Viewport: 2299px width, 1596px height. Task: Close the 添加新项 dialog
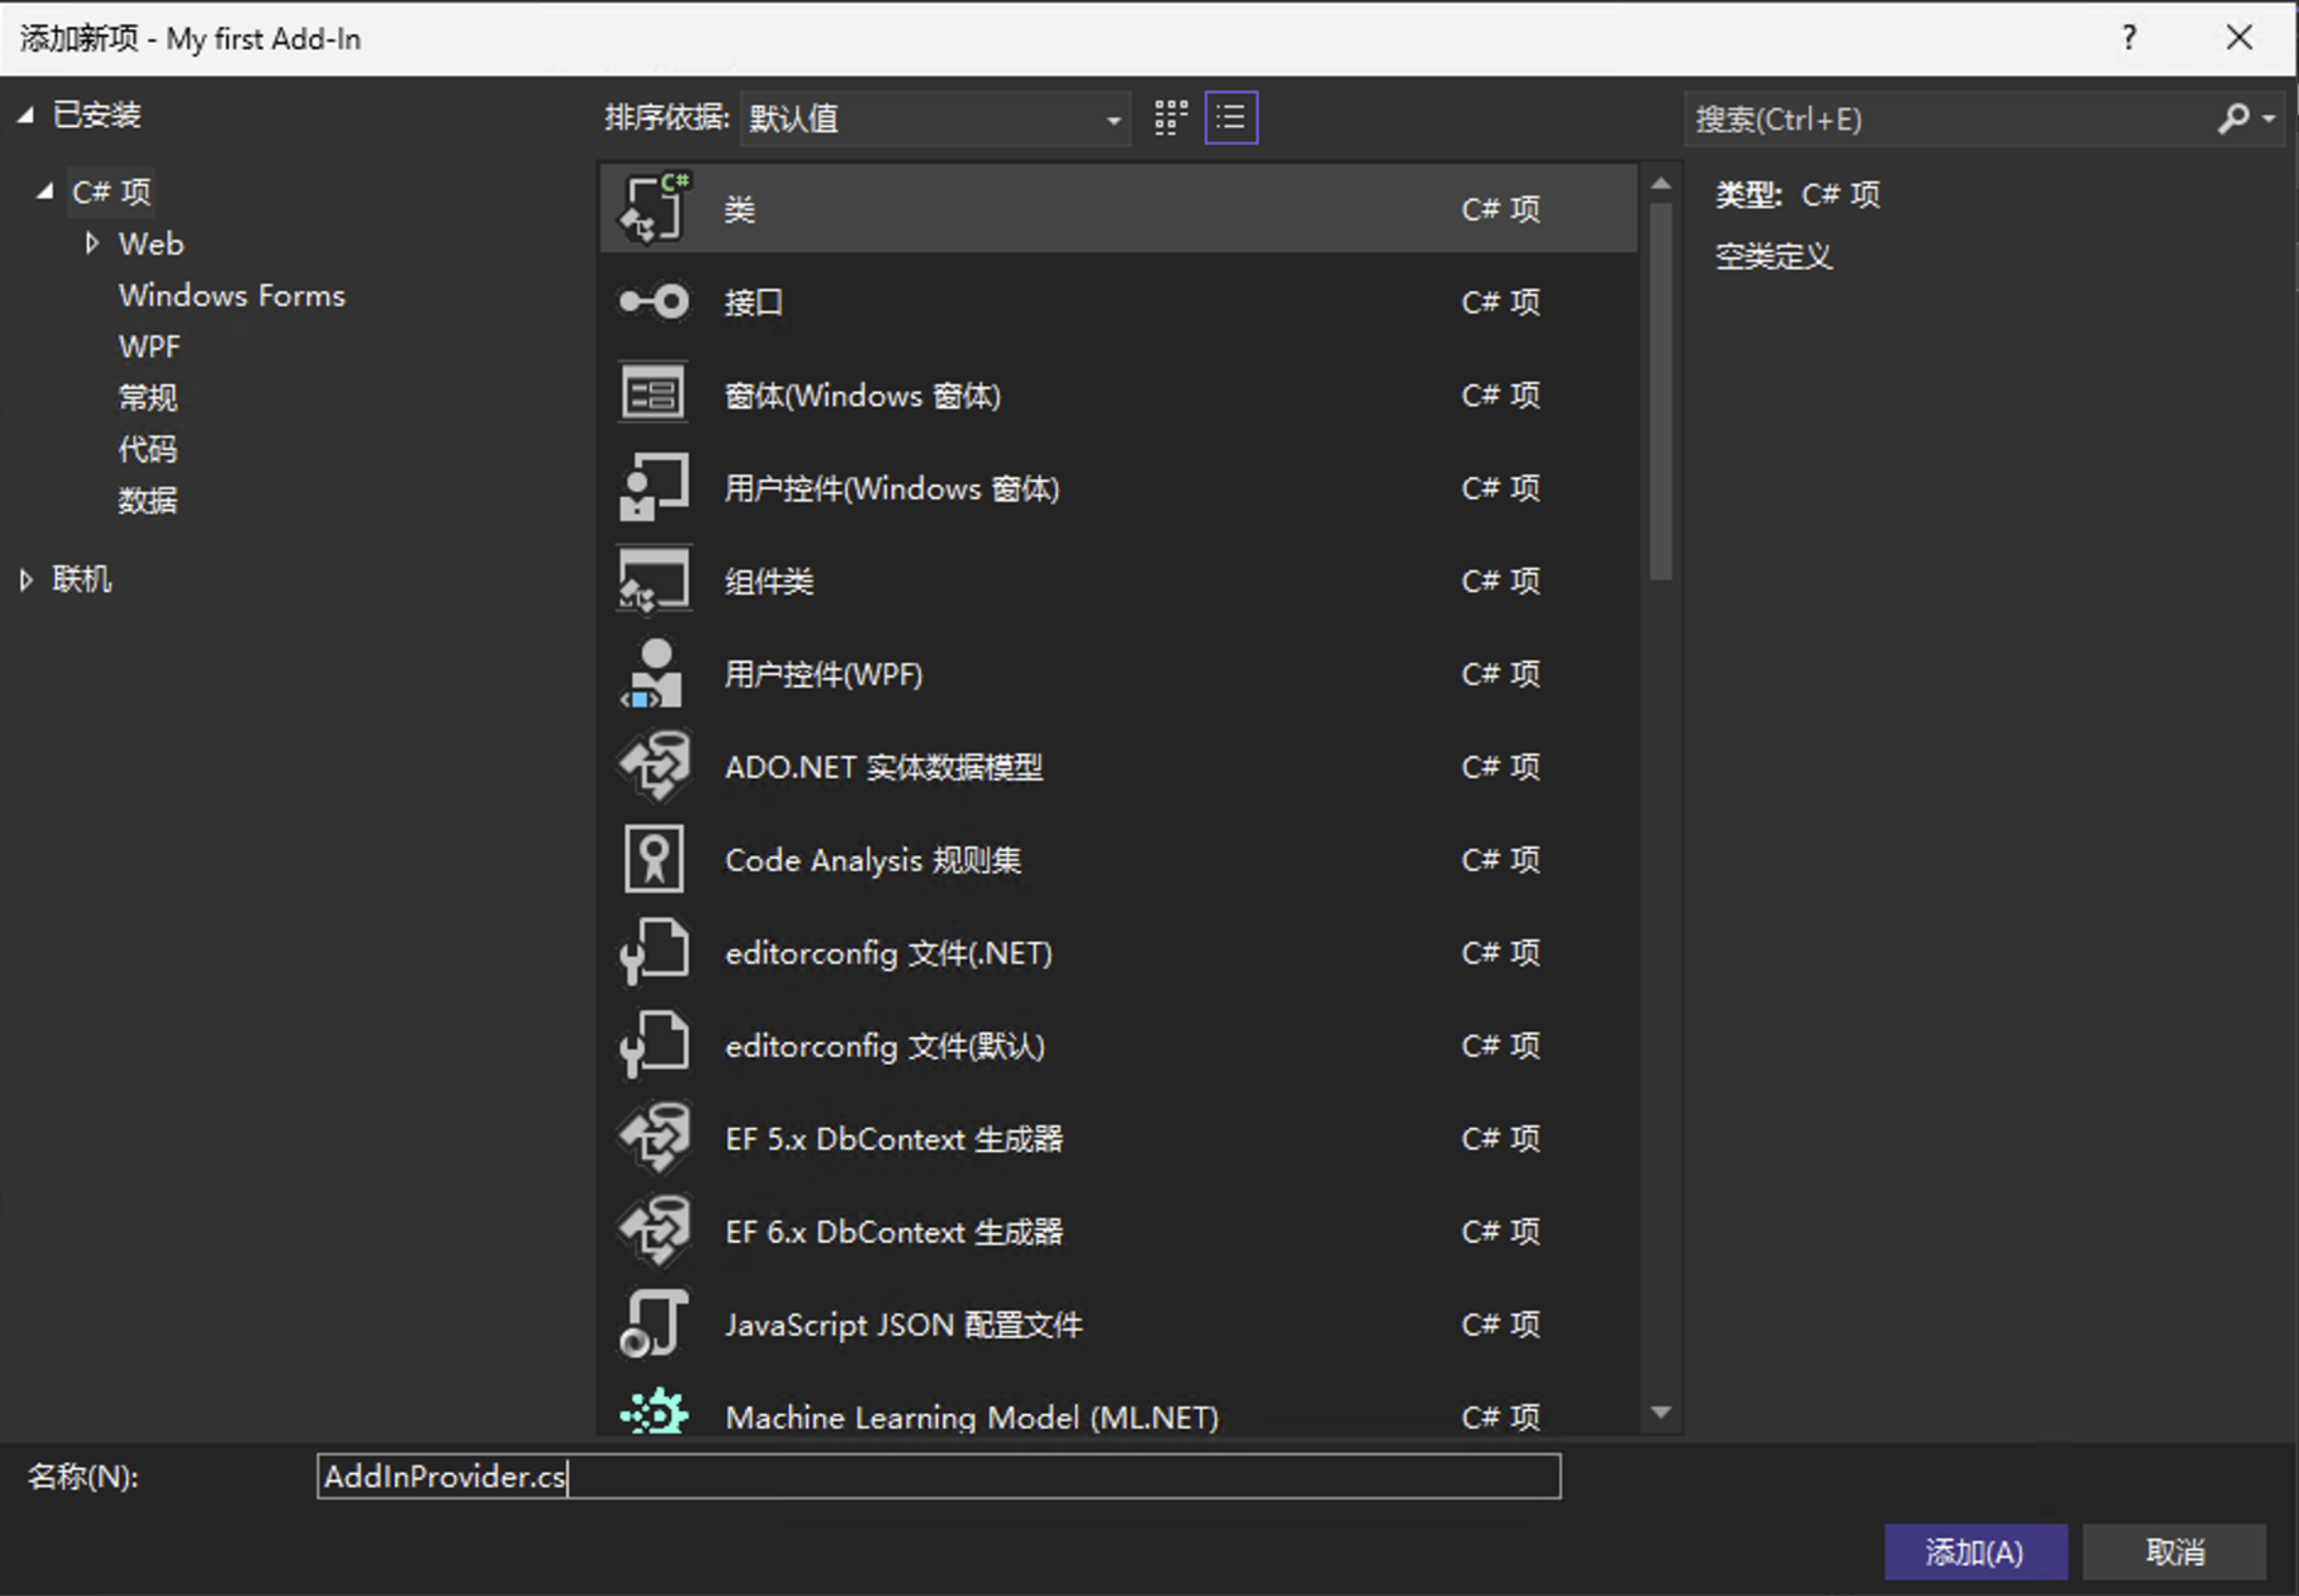(x=2239, y=38)
